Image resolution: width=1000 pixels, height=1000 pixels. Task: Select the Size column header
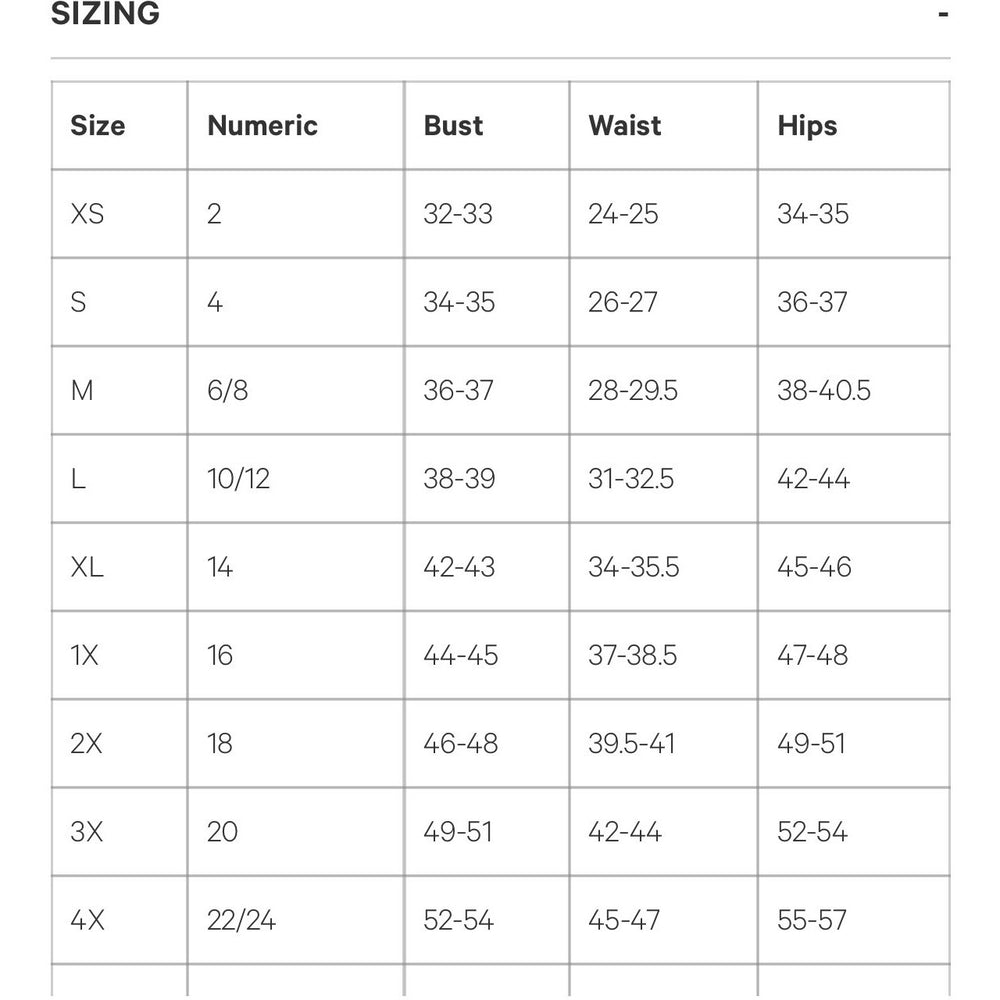tap(98, 126)
